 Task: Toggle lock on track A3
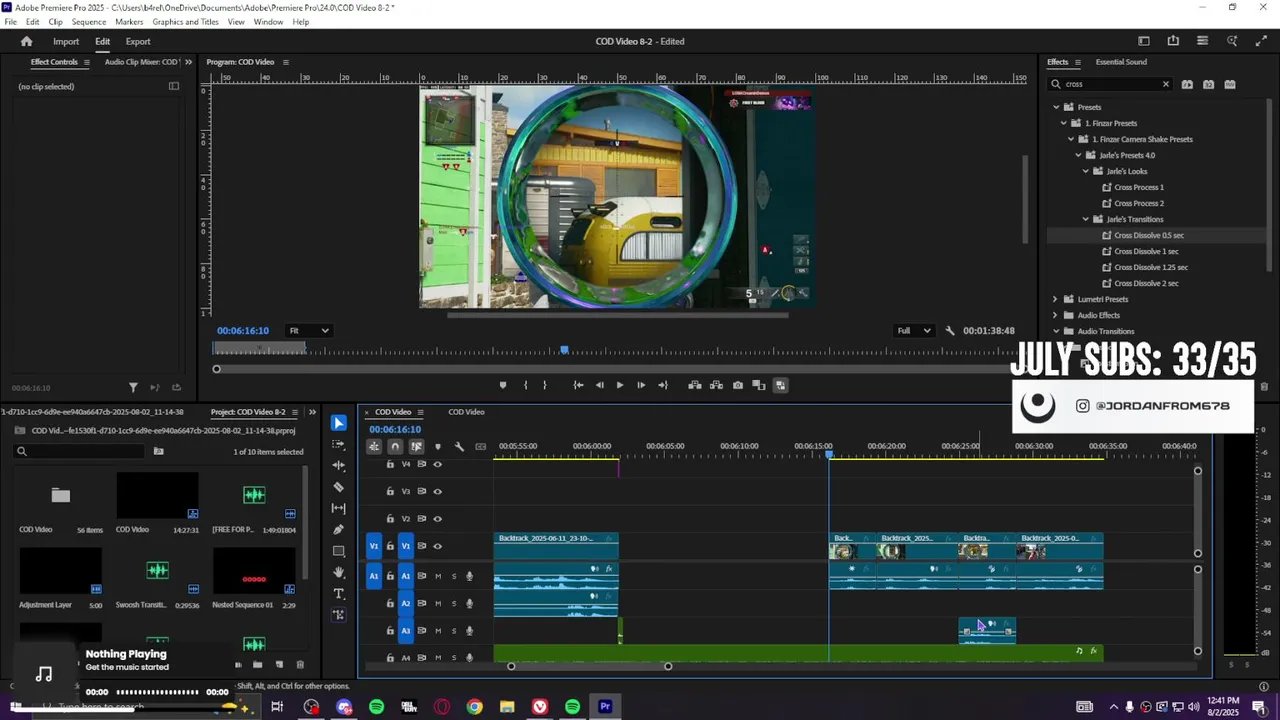(x=390, y=630)
